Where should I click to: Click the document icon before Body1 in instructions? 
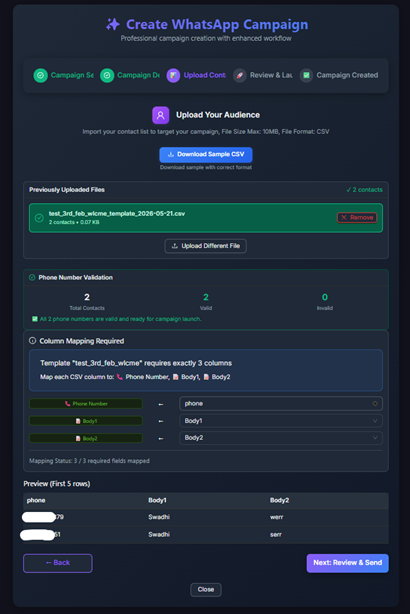point(175,377)
